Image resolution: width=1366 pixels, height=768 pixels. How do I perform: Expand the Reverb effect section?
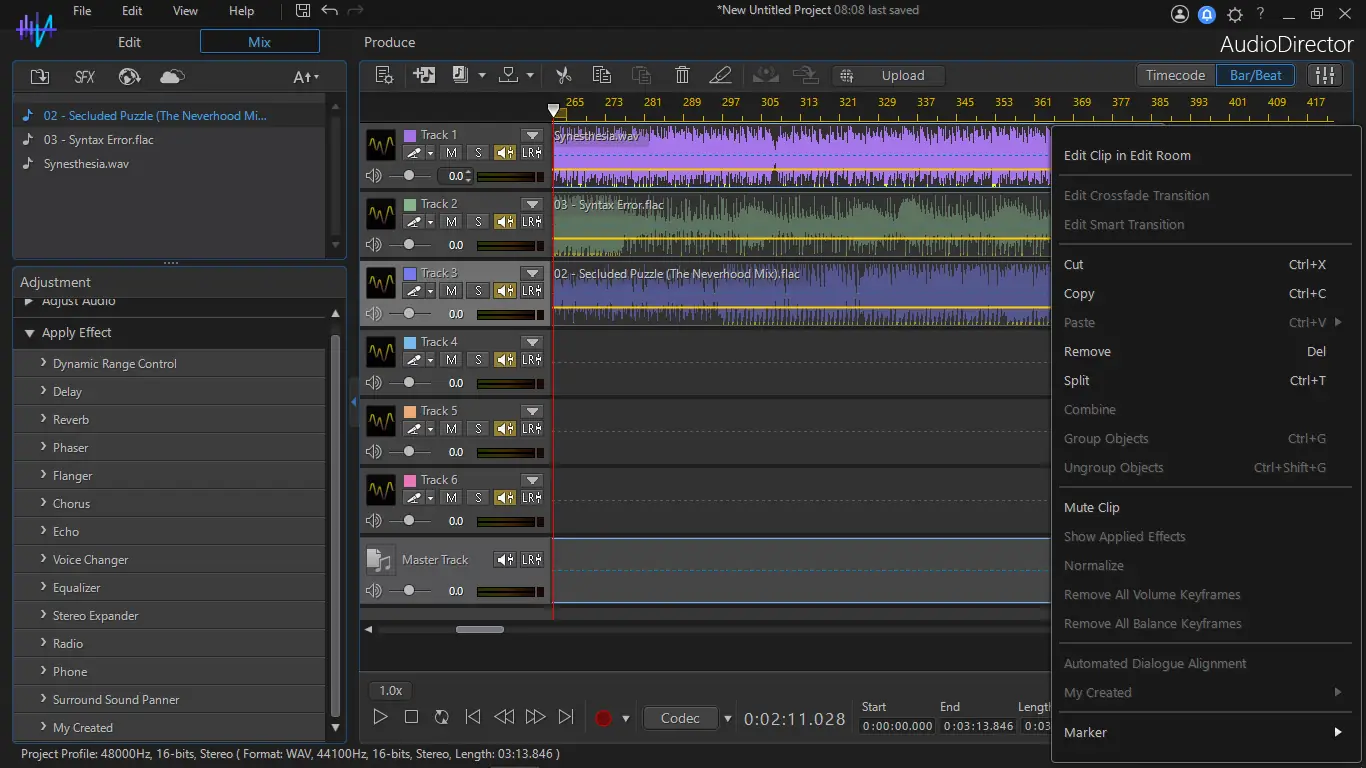tap(71, 420)
